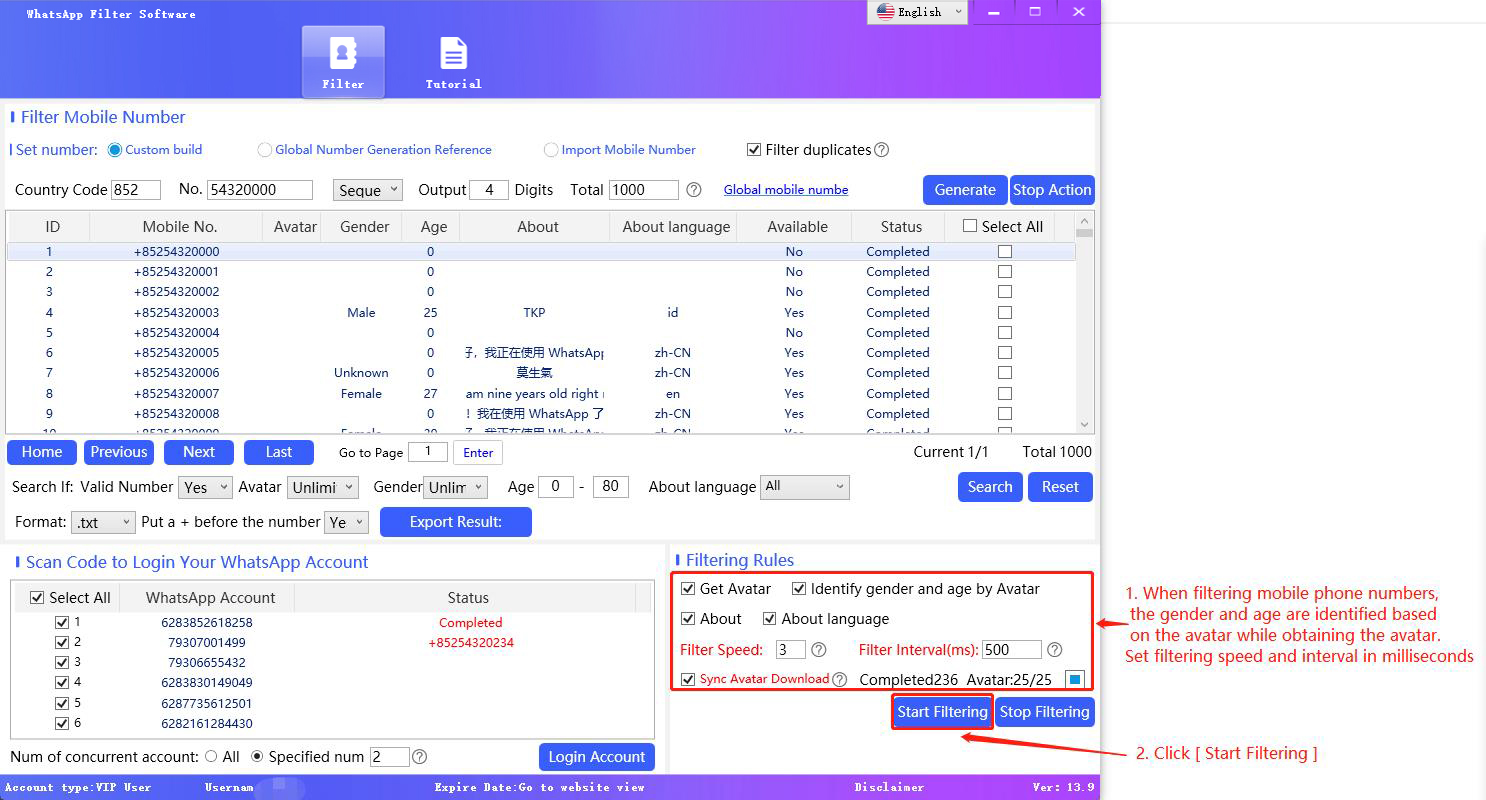Click the Filter Interval 500 field
Image resolution: width=1486 pixels, height=800 pixels.
click(x=1012, y=650)
